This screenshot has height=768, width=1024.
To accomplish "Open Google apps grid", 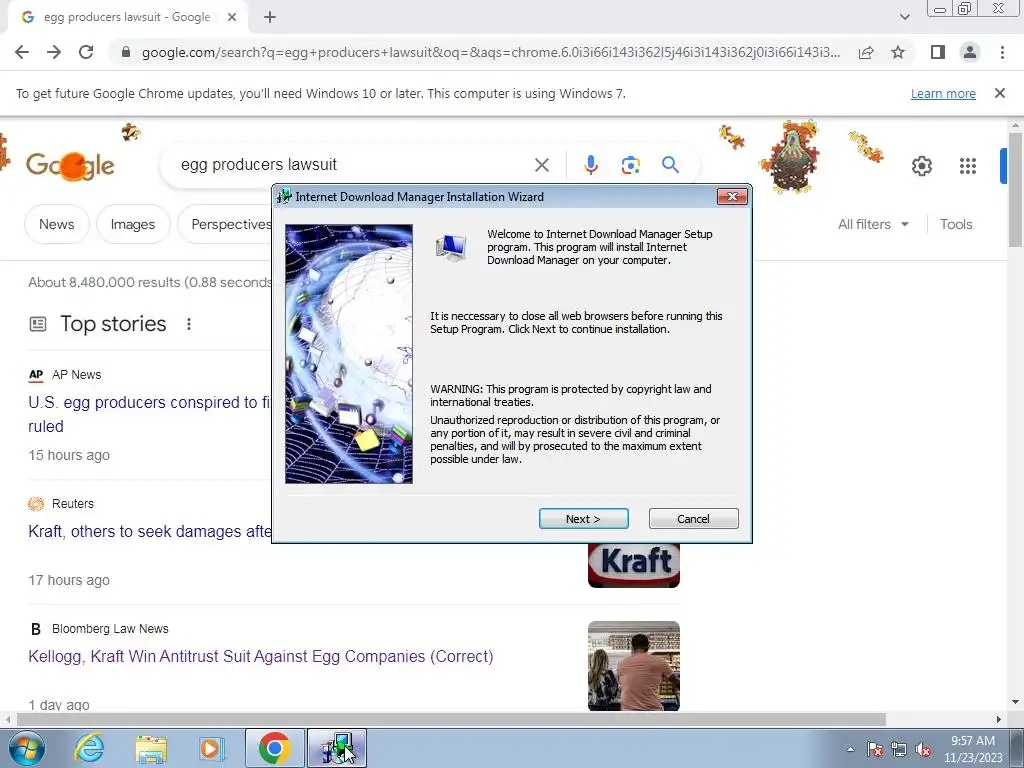I will [968, 166].
